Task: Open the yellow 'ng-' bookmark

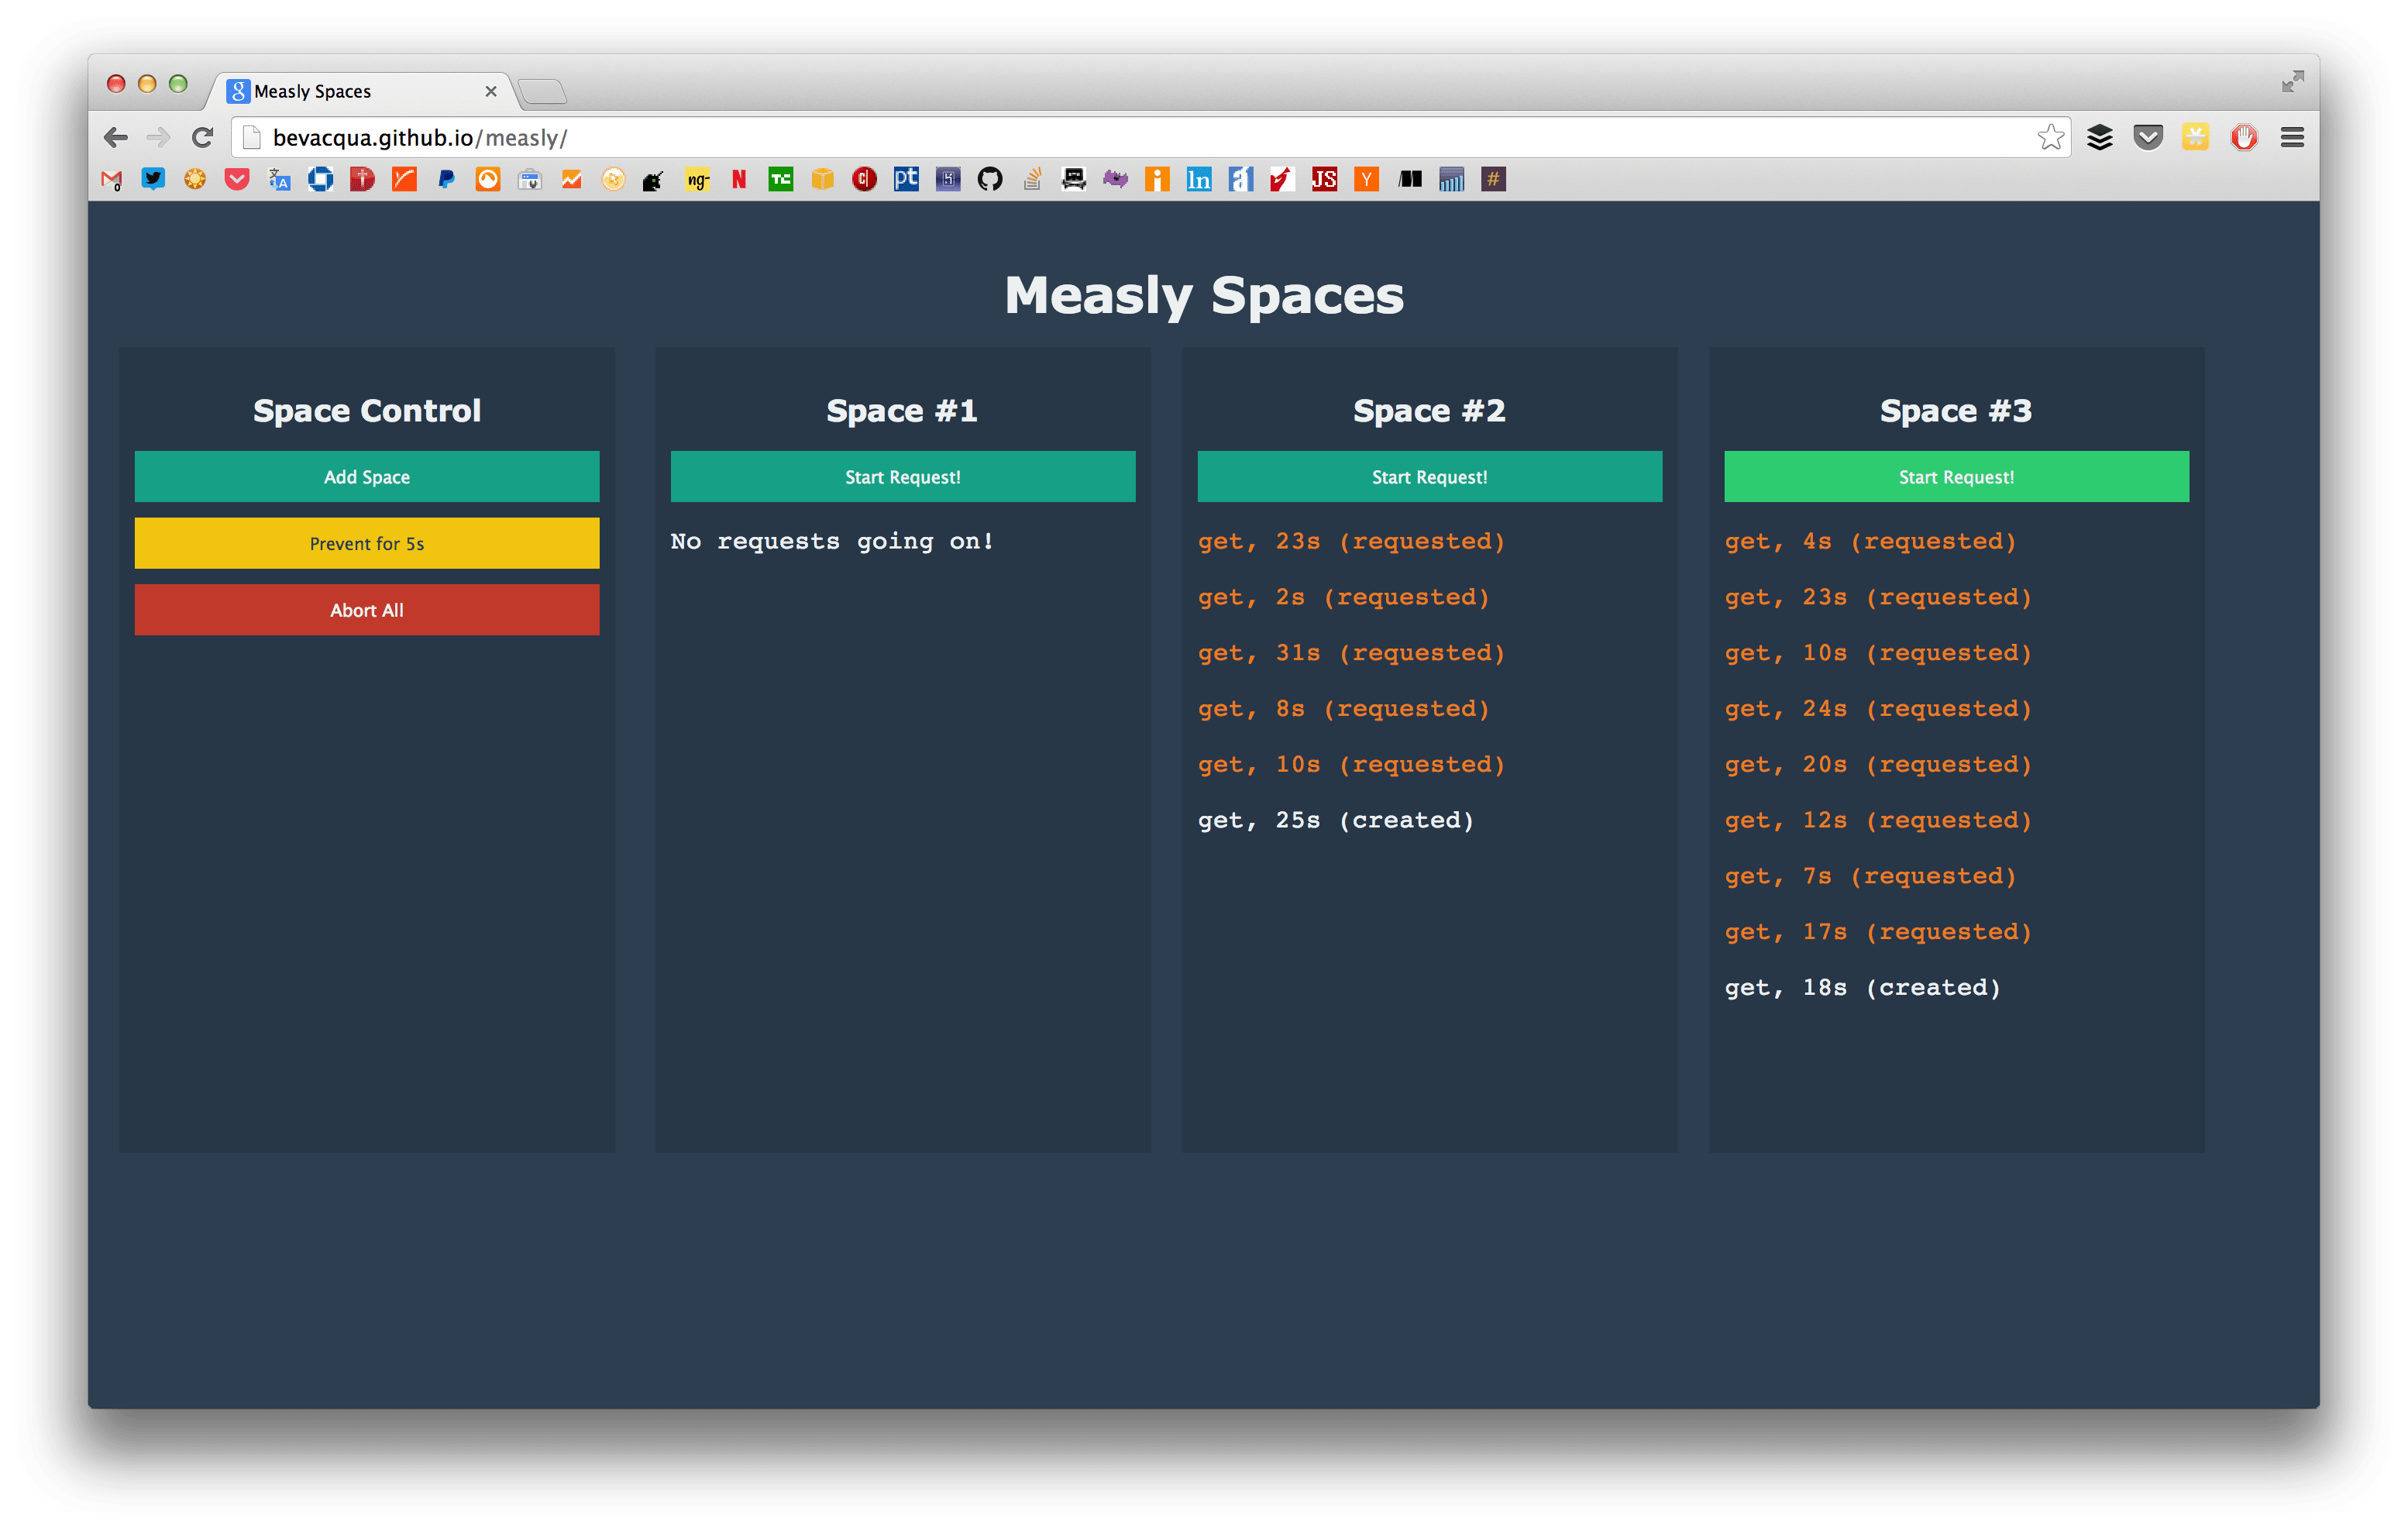Action: tap(698, 180)
